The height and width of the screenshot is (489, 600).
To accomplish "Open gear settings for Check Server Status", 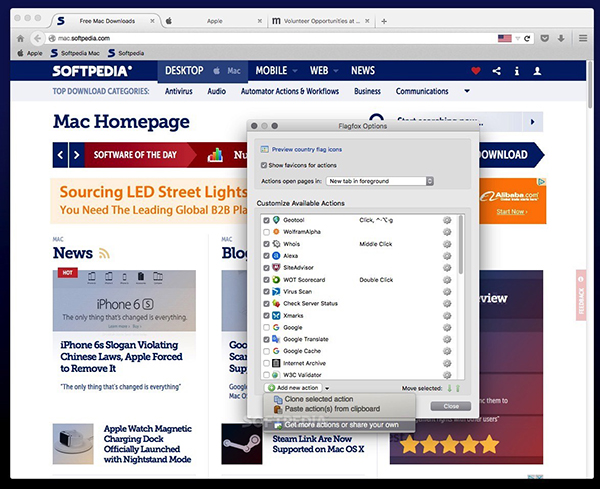I will click(447, 304).
